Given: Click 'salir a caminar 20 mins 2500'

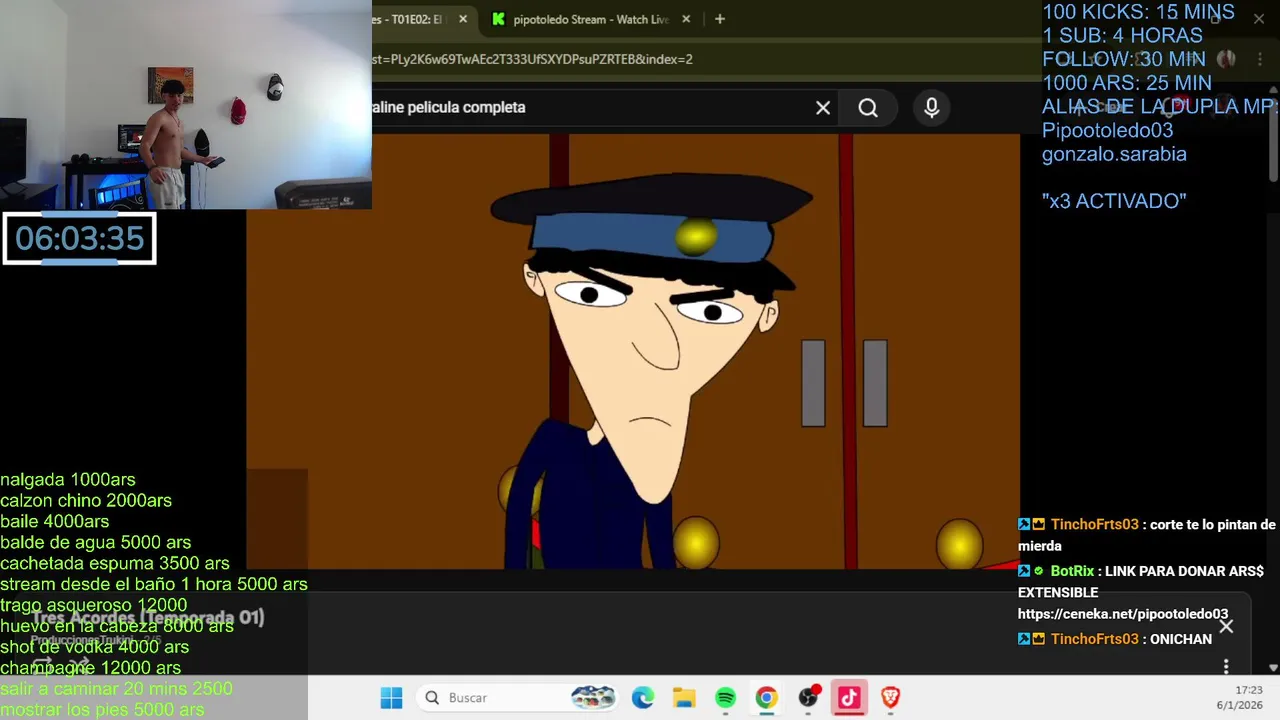Looking at the screenshot, I should coord(116,688).
